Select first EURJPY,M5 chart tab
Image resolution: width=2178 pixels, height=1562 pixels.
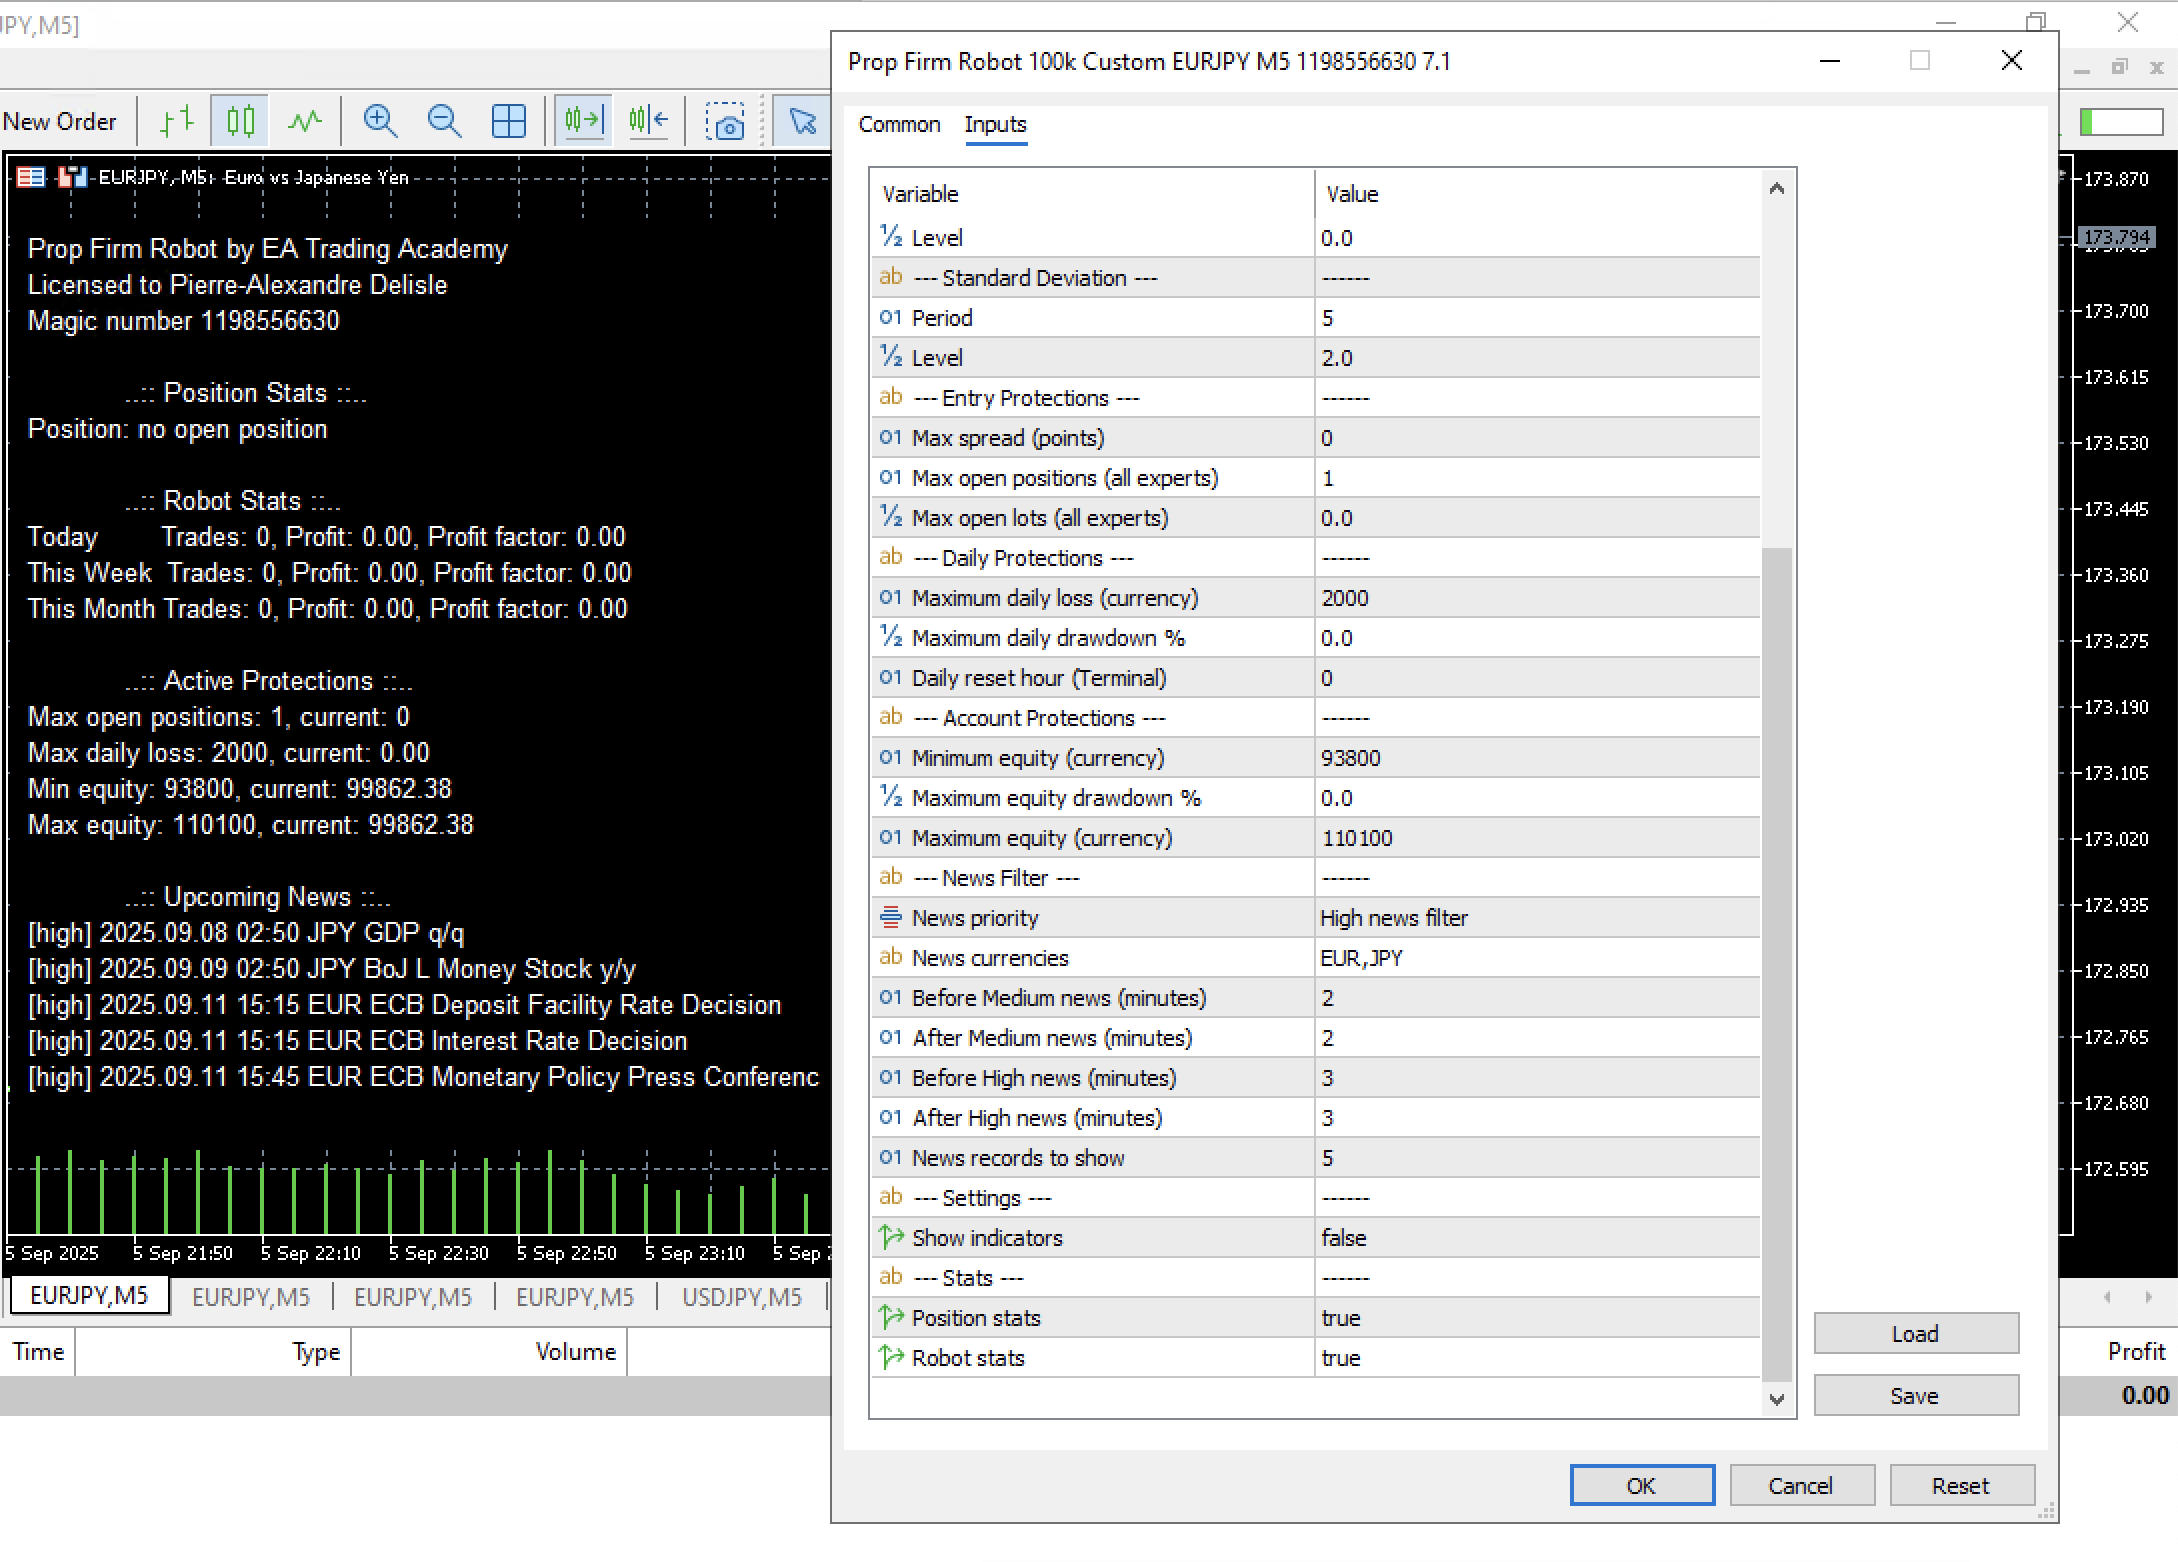(x=89, y=1296)
